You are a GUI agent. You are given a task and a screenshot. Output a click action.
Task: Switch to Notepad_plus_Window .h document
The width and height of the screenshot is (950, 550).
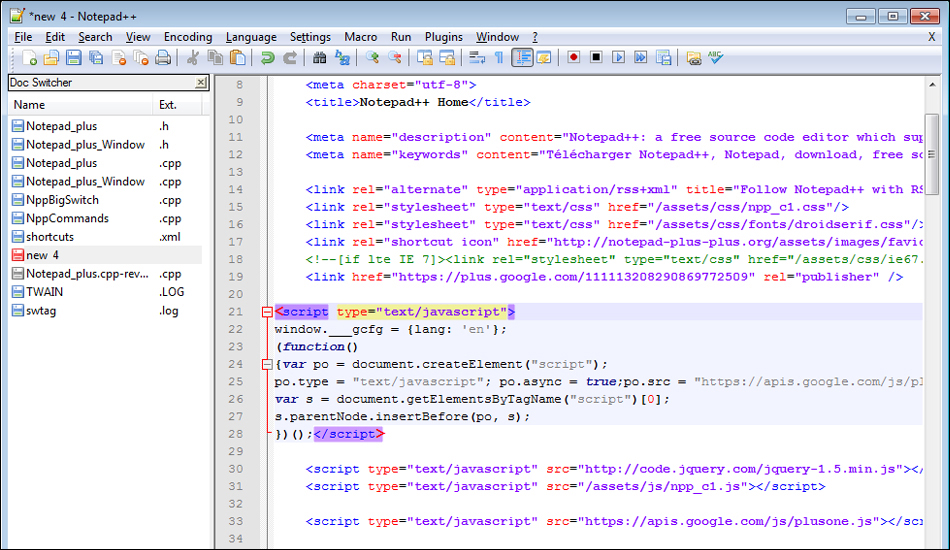pos(105,145)
